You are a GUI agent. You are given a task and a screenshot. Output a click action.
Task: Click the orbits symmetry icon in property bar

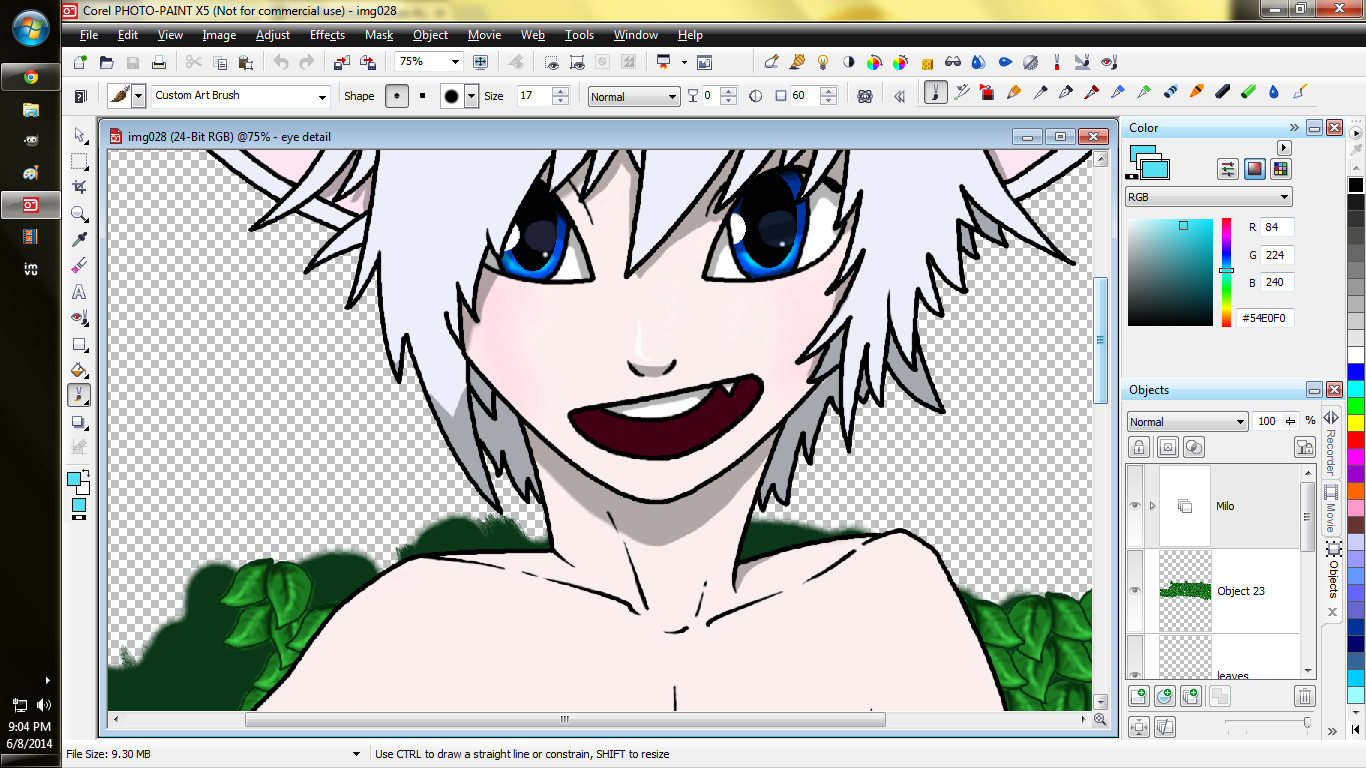[865, 96]
